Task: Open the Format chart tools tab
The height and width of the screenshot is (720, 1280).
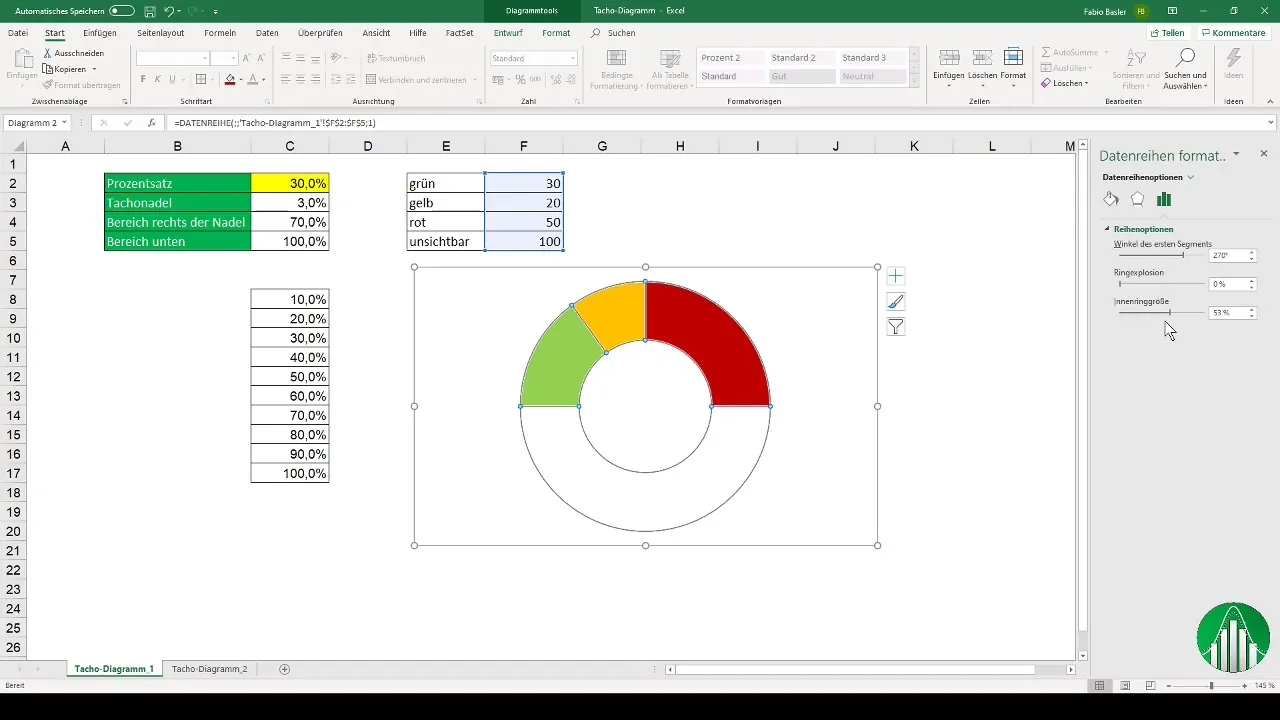Action: tap(556, 33)
